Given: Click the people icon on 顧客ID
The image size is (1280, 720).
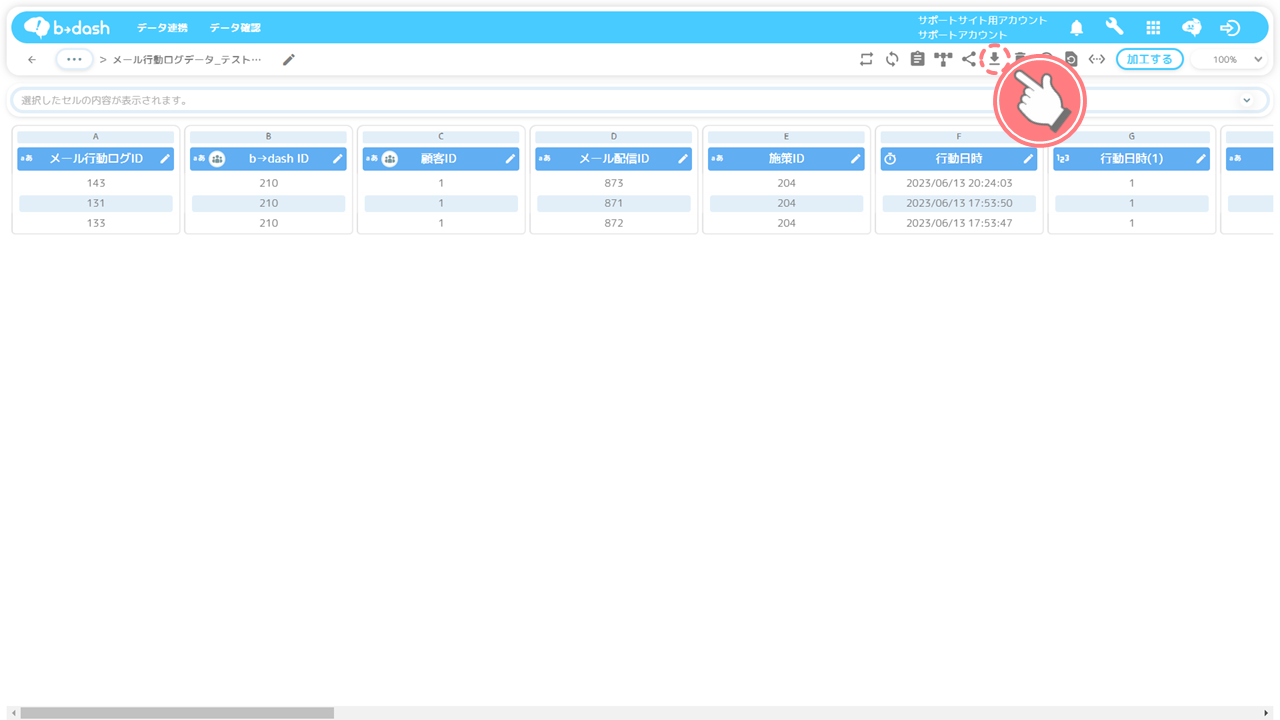Looking at the screenshot, I should click(x=390, y=159).
